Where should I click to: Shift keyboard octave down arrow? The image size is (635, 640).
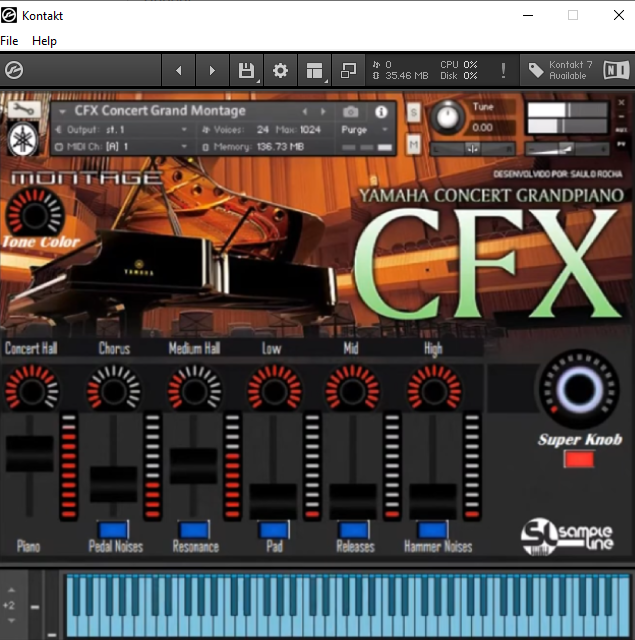[x=11, y=621]
